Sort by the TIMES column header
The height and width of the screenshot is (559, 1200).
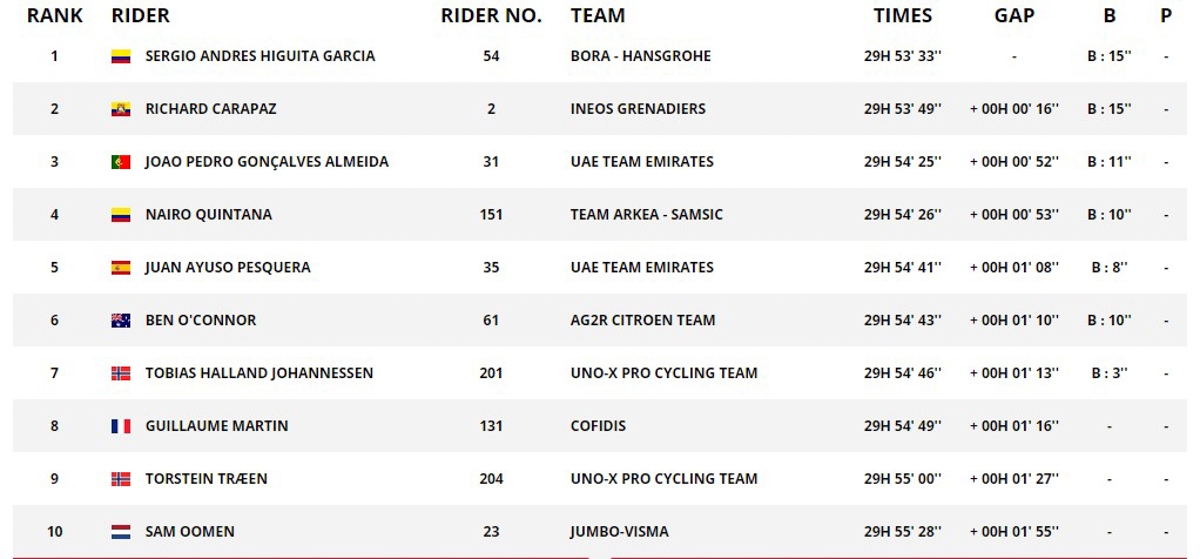pyautogui.click(x=902, y=16)
